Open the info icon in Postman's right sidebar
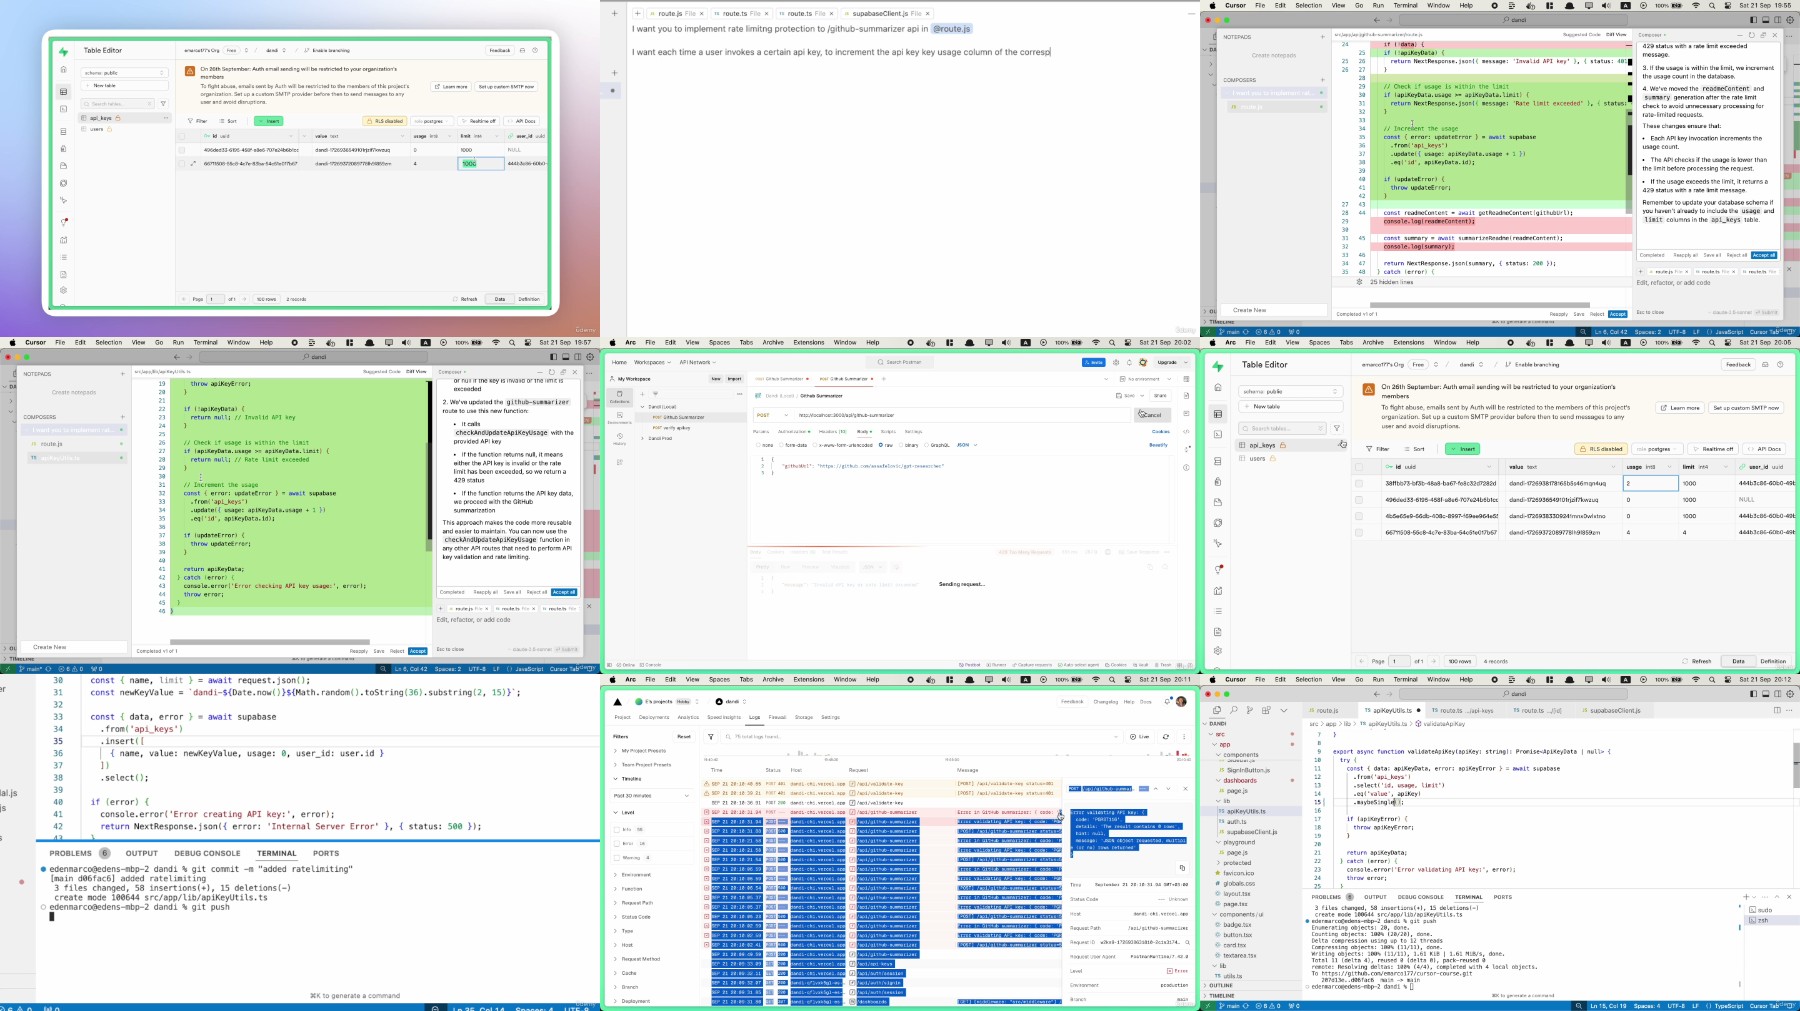The image size is (1800, 1011). pyautogui.click(x=1186, y=467)
